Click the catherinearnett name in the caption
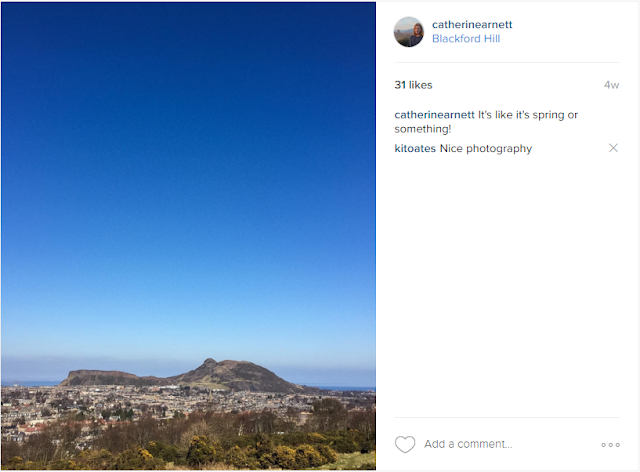Image resolution: width=640 pixels, height=472 pixels. [x=434, y=115]
